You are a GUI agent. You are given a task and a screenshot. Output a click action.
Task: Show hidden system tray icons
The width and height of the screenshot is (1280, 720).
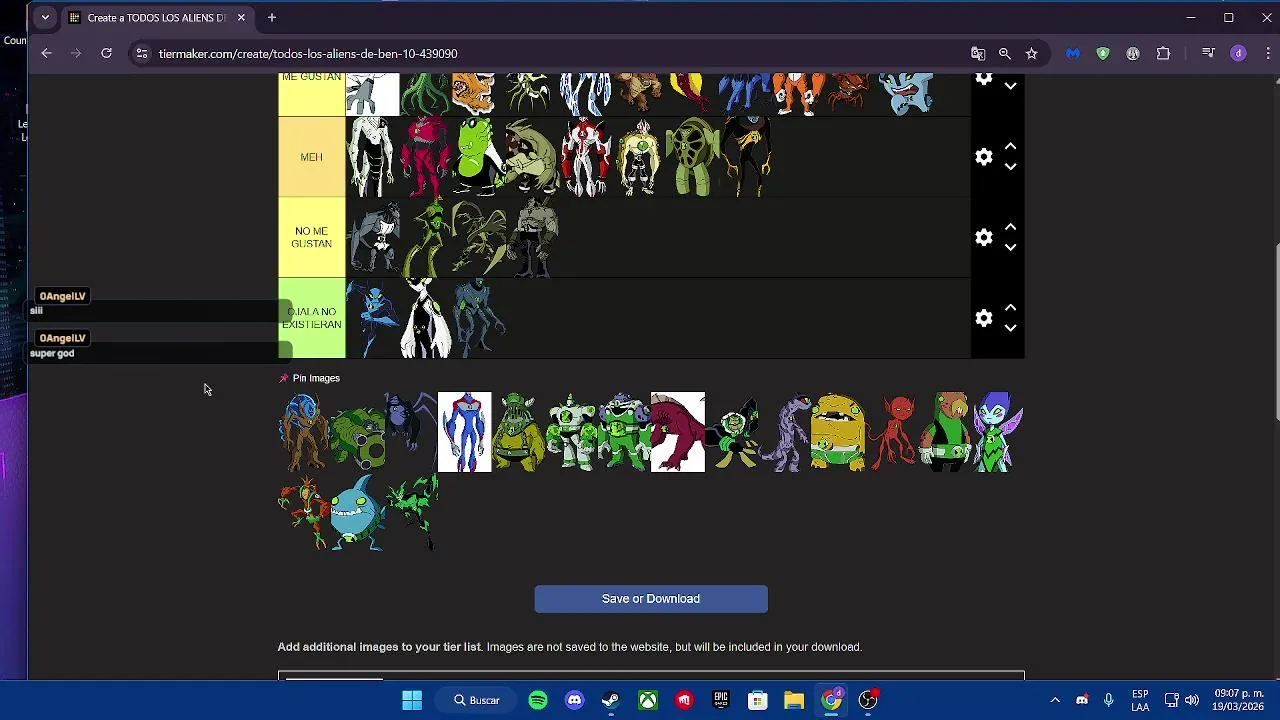click(1055, 700)
